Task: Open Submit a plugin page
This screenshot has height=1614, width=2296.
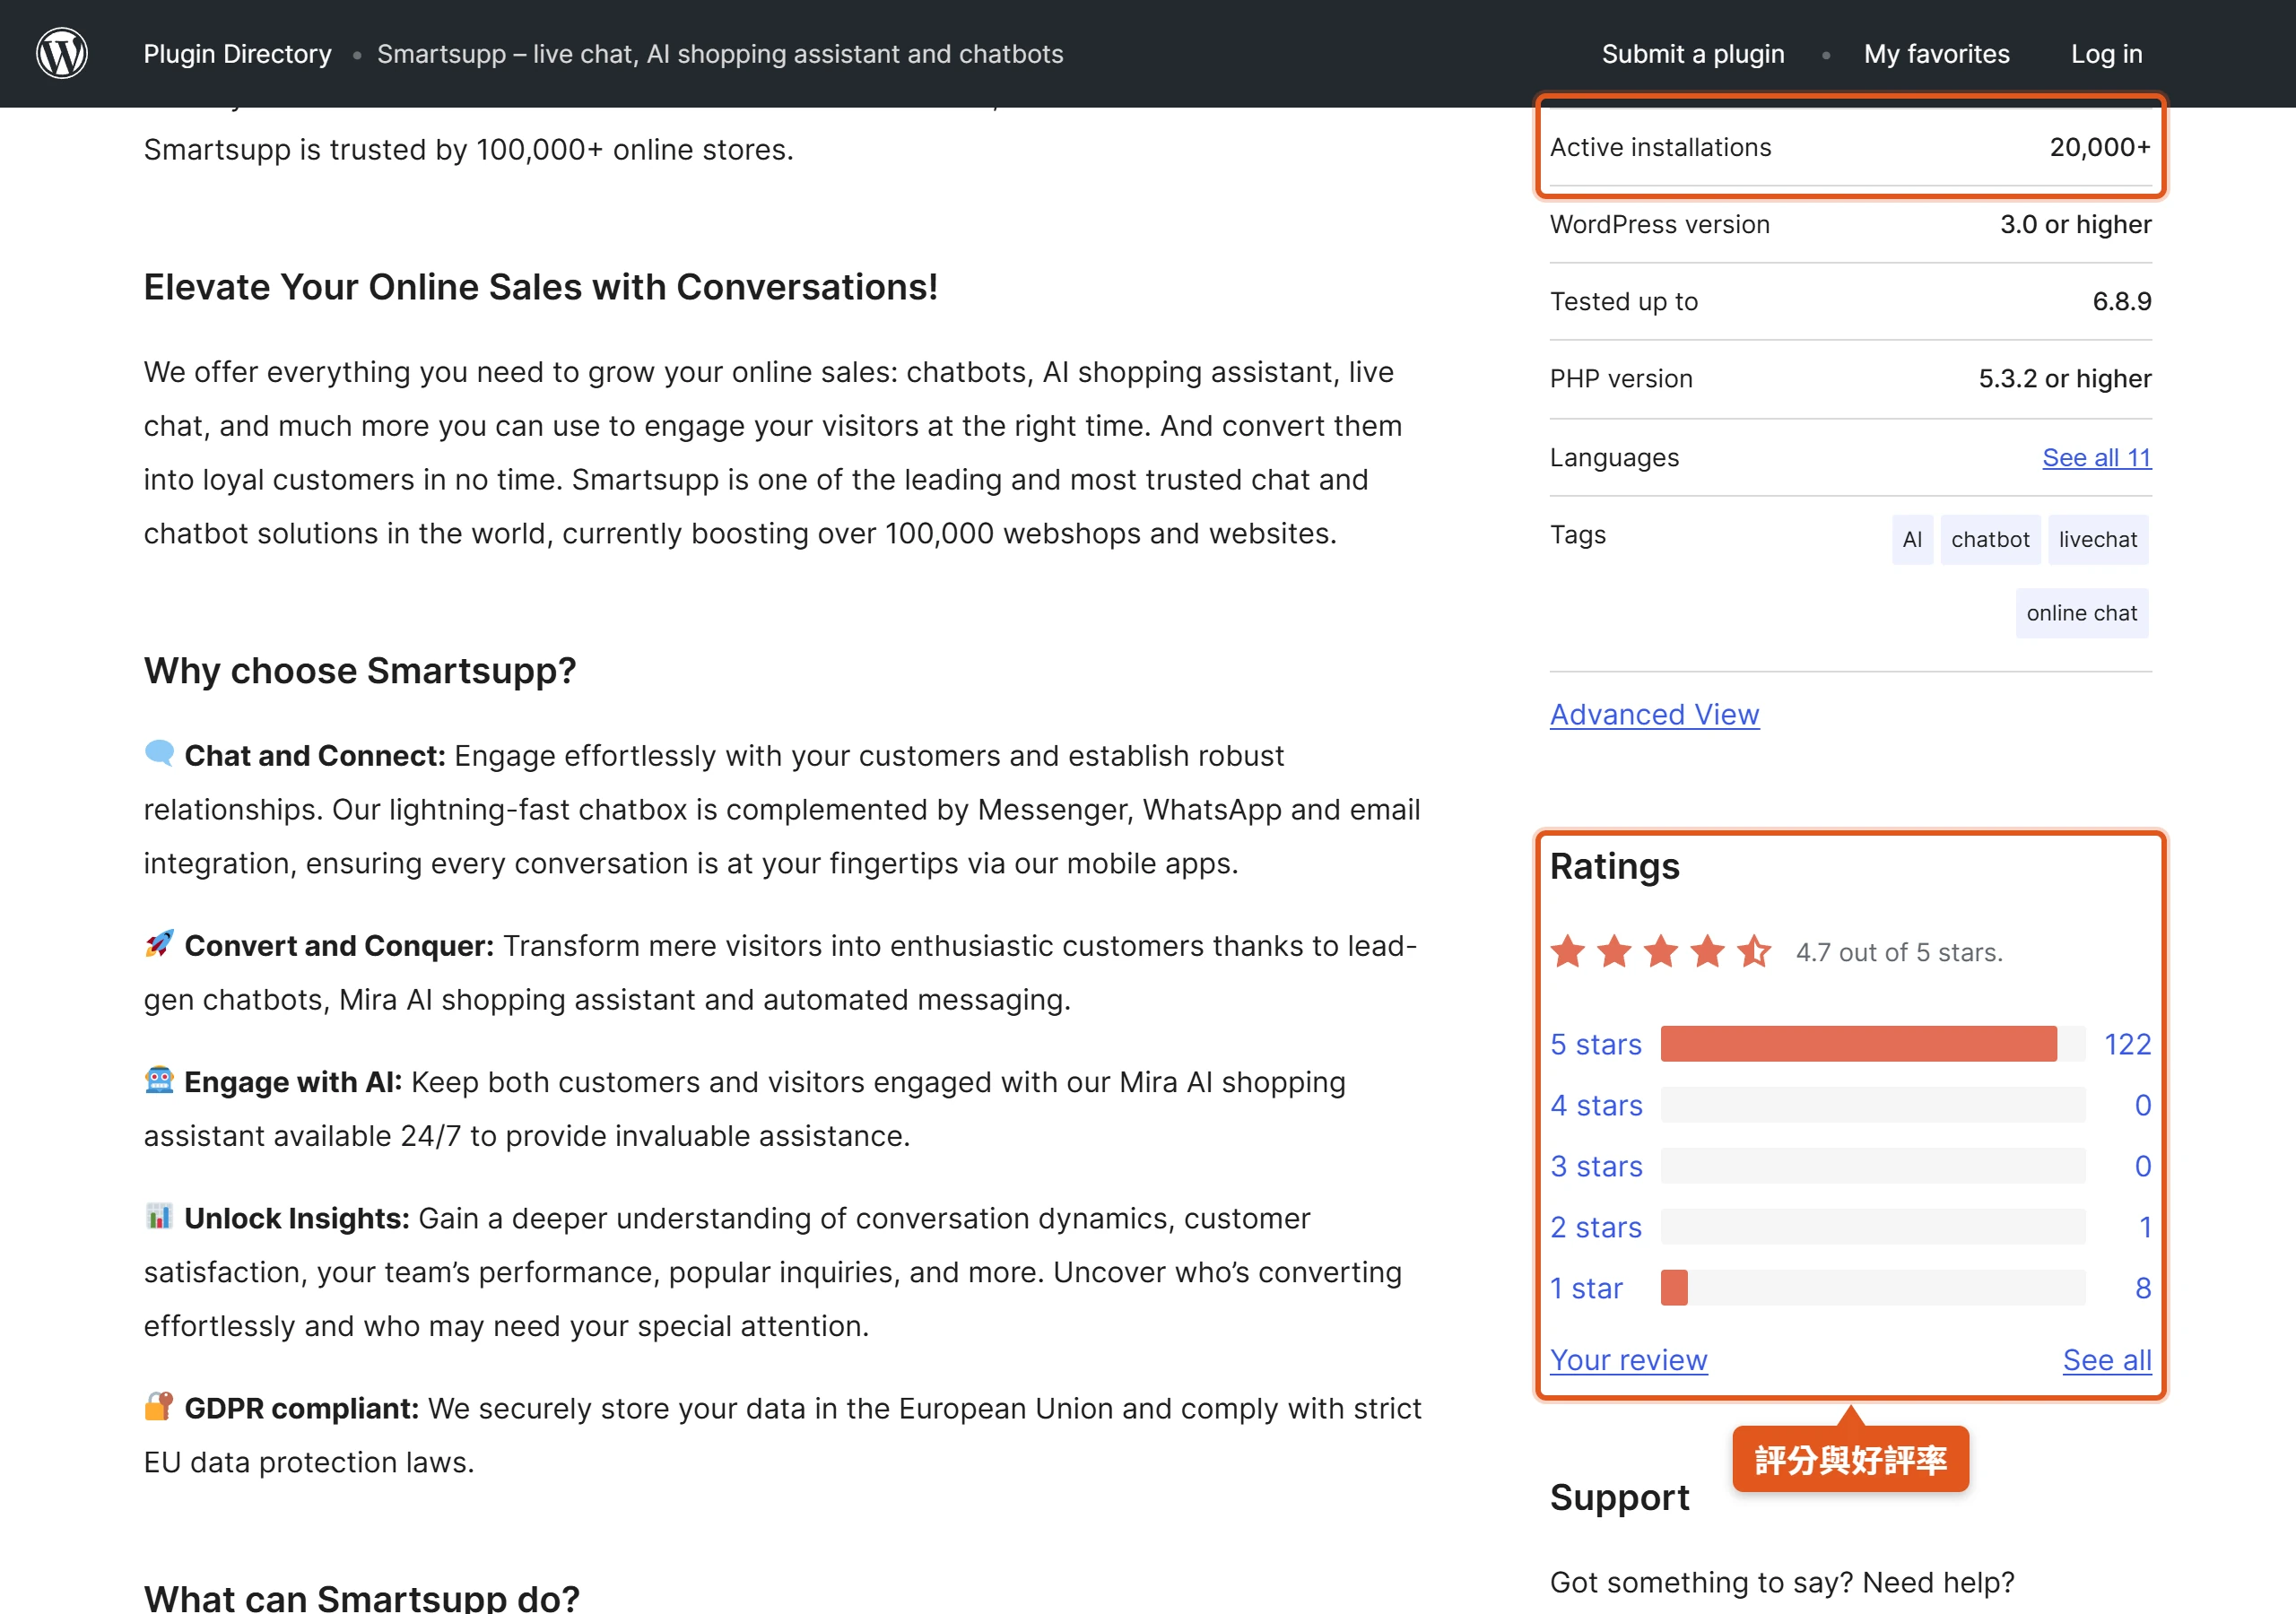Action: (x=1693, y=54)
